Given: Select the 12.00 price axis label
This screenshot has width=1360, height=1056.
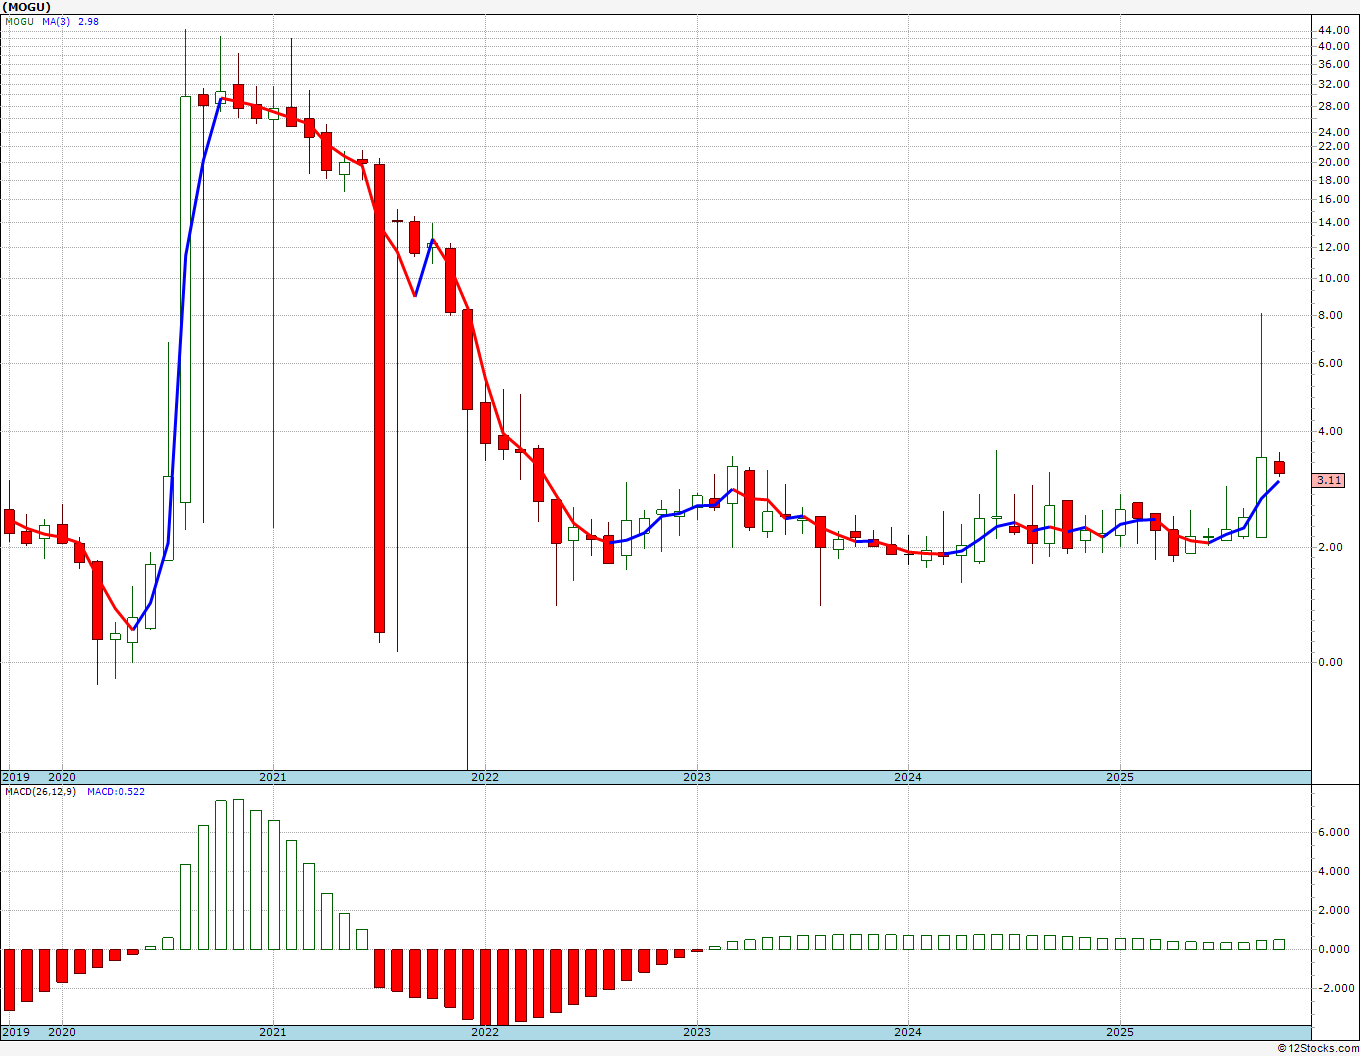Looking at the screenshot, I should click(1333, 247).
